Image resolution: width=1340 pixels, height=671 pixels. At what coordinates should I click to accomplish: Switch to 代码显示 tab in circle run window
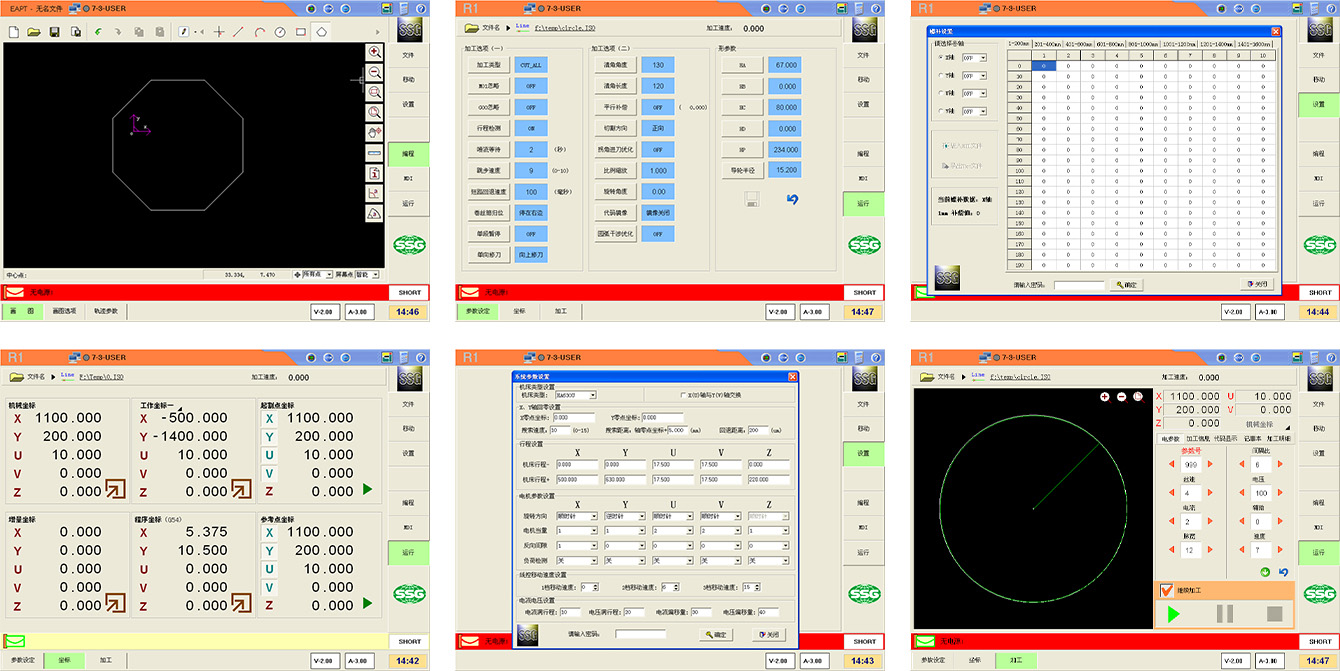point(1225,438)
